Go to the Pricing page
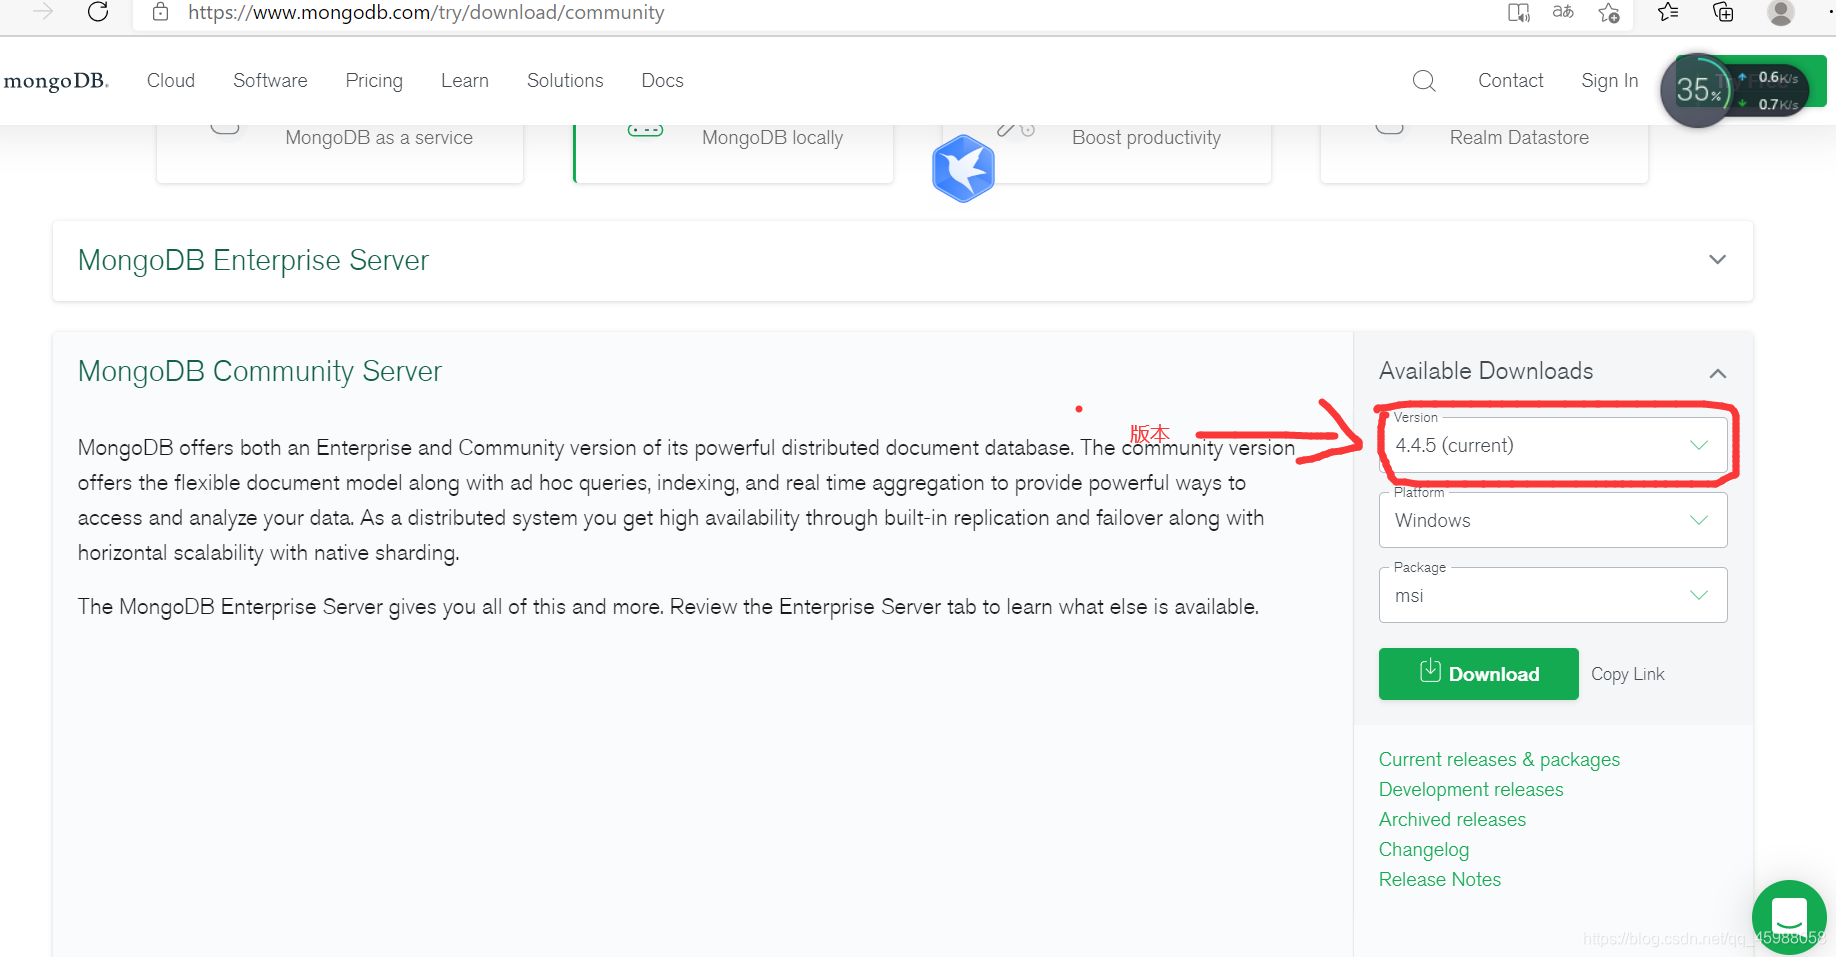Viewport: 1836px width, 957px height. tap(374, 81)
